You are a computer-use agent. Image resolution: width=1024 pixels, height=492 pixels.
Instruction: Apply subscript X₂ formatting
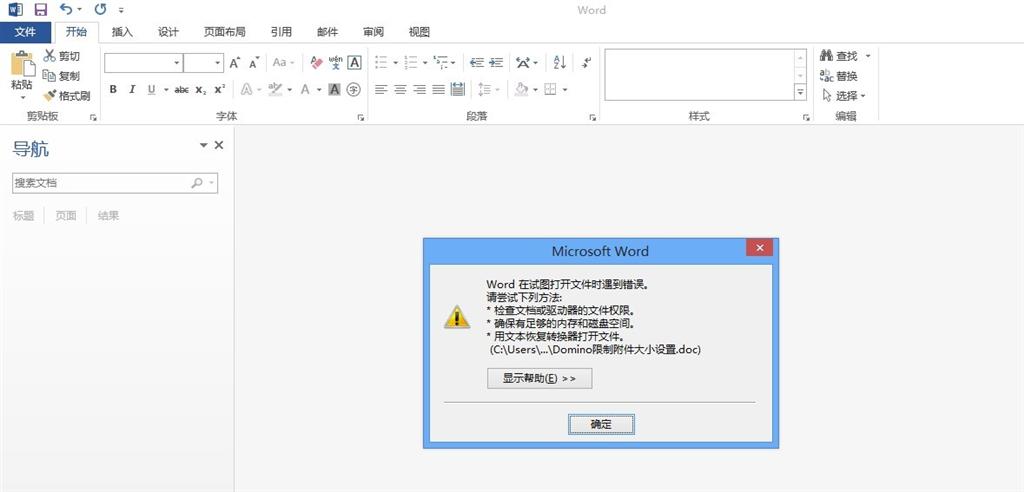click(201, 90)
